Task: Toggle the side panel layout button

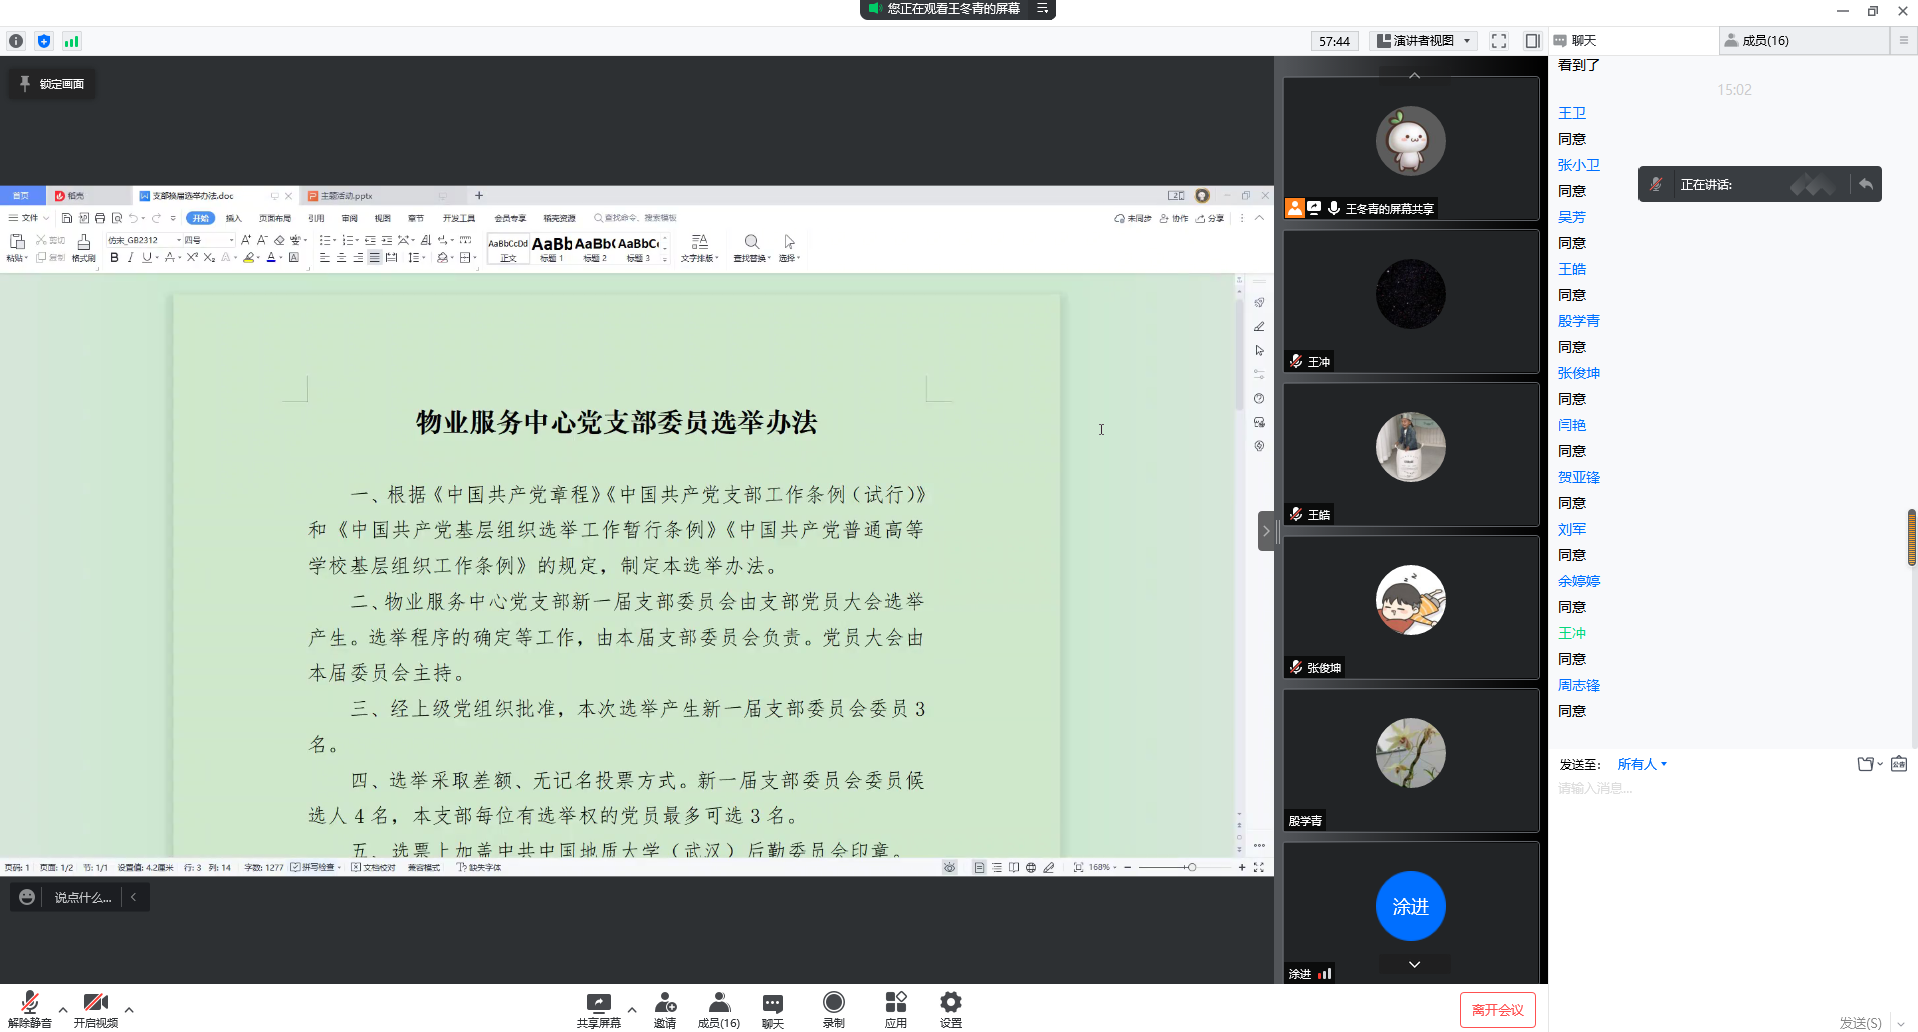Action: click(x=1532, y=41)
